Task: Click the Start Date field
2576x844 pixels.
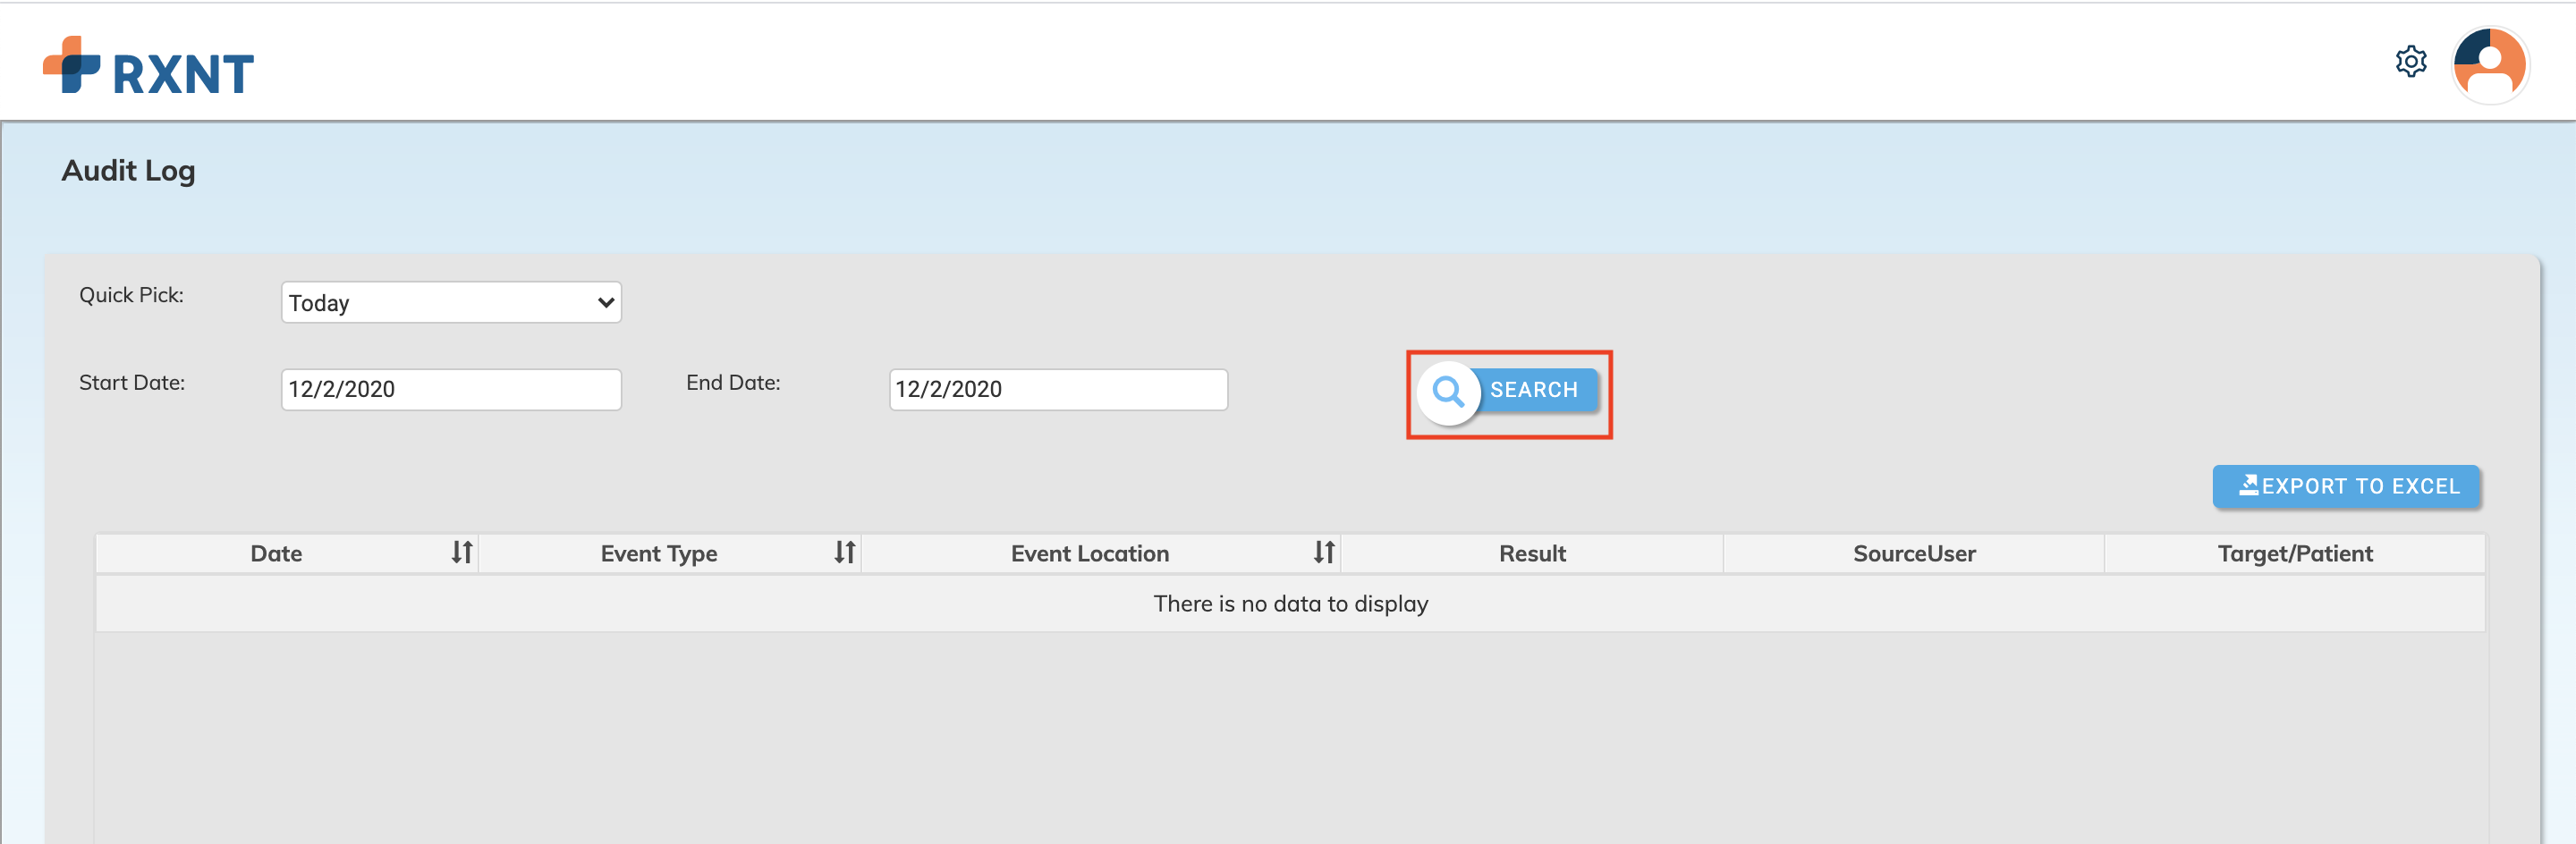Action: tap(451, 389)
